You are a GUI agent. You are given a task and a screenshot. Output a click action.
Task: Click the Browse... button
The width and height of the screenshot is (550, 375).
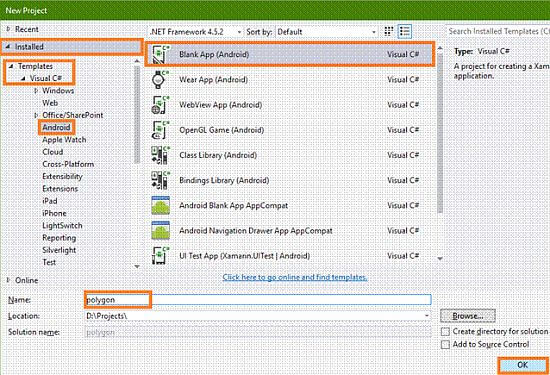(468, 316)
